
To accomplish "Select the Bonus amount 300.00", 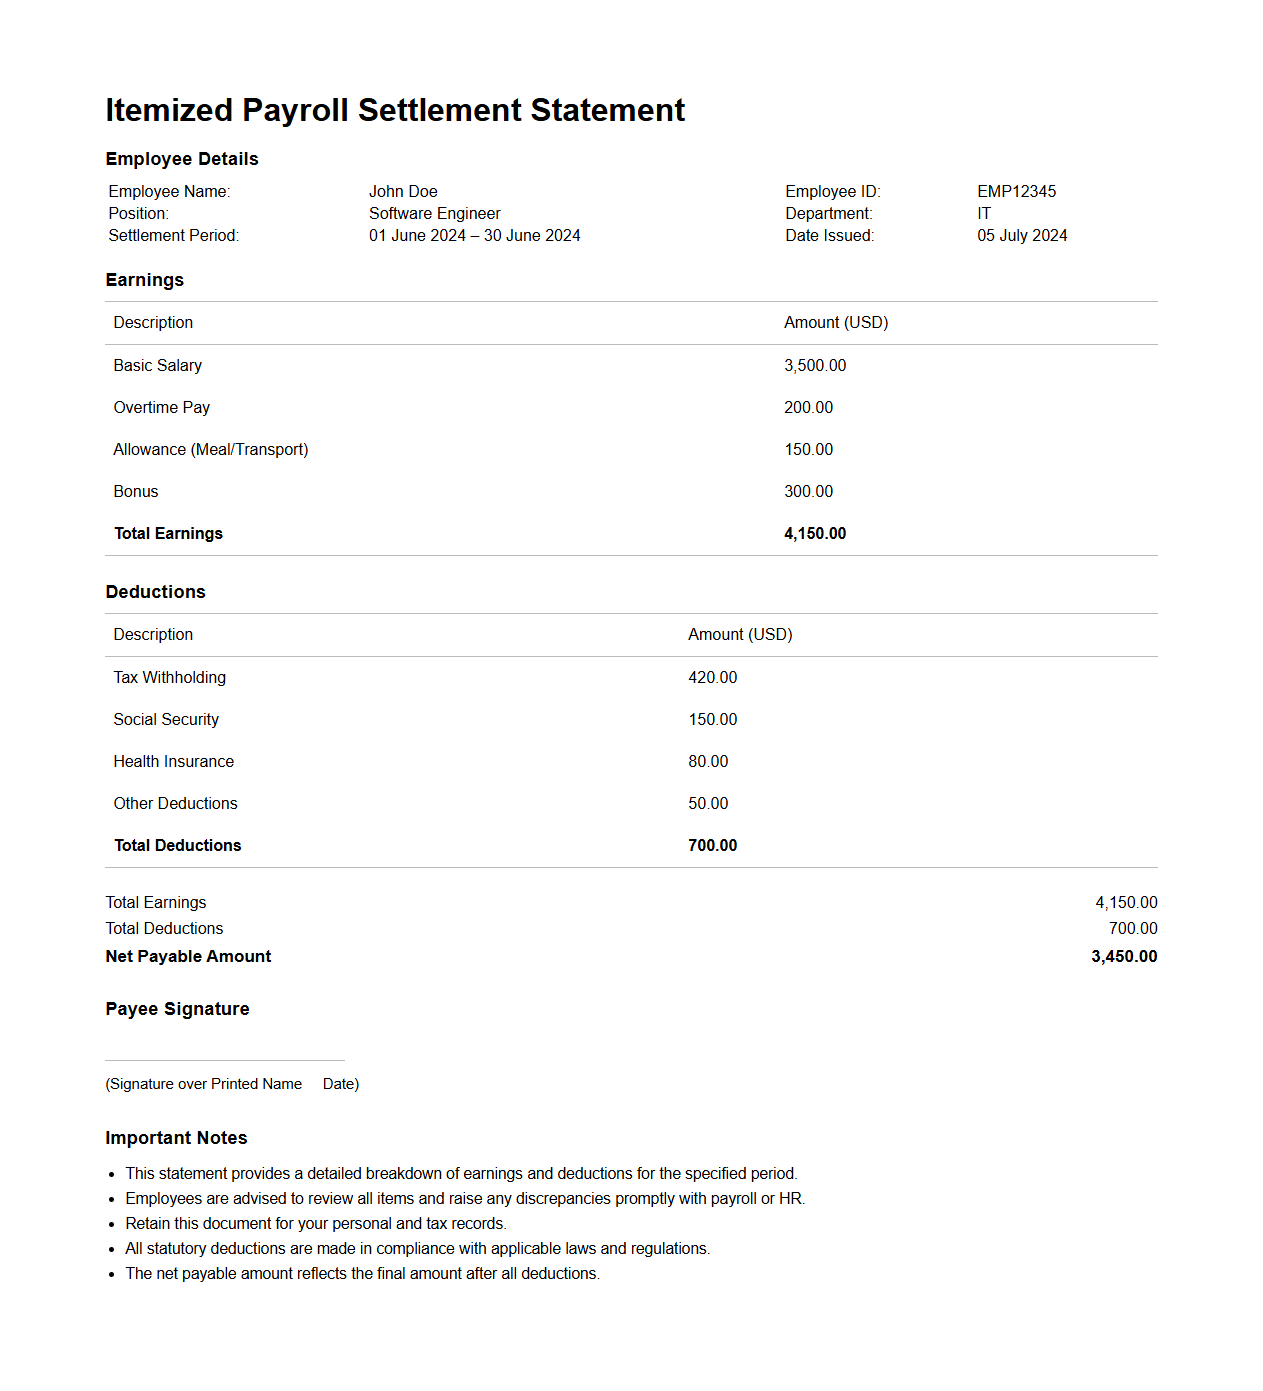I will (808, 491).
